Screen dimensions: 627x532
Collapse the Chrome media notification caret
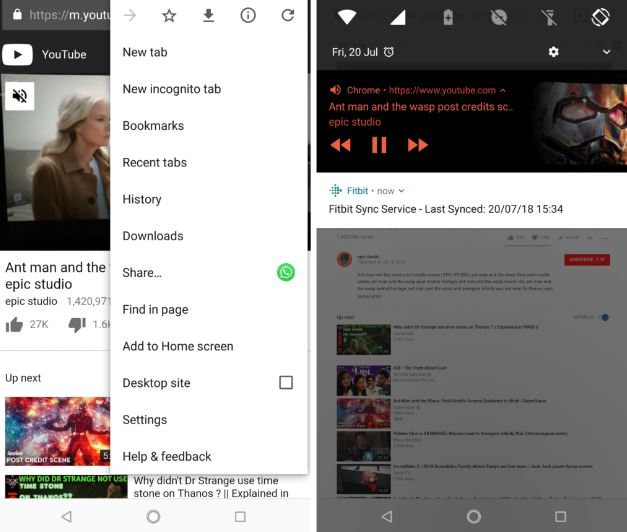tap(503, 90)
